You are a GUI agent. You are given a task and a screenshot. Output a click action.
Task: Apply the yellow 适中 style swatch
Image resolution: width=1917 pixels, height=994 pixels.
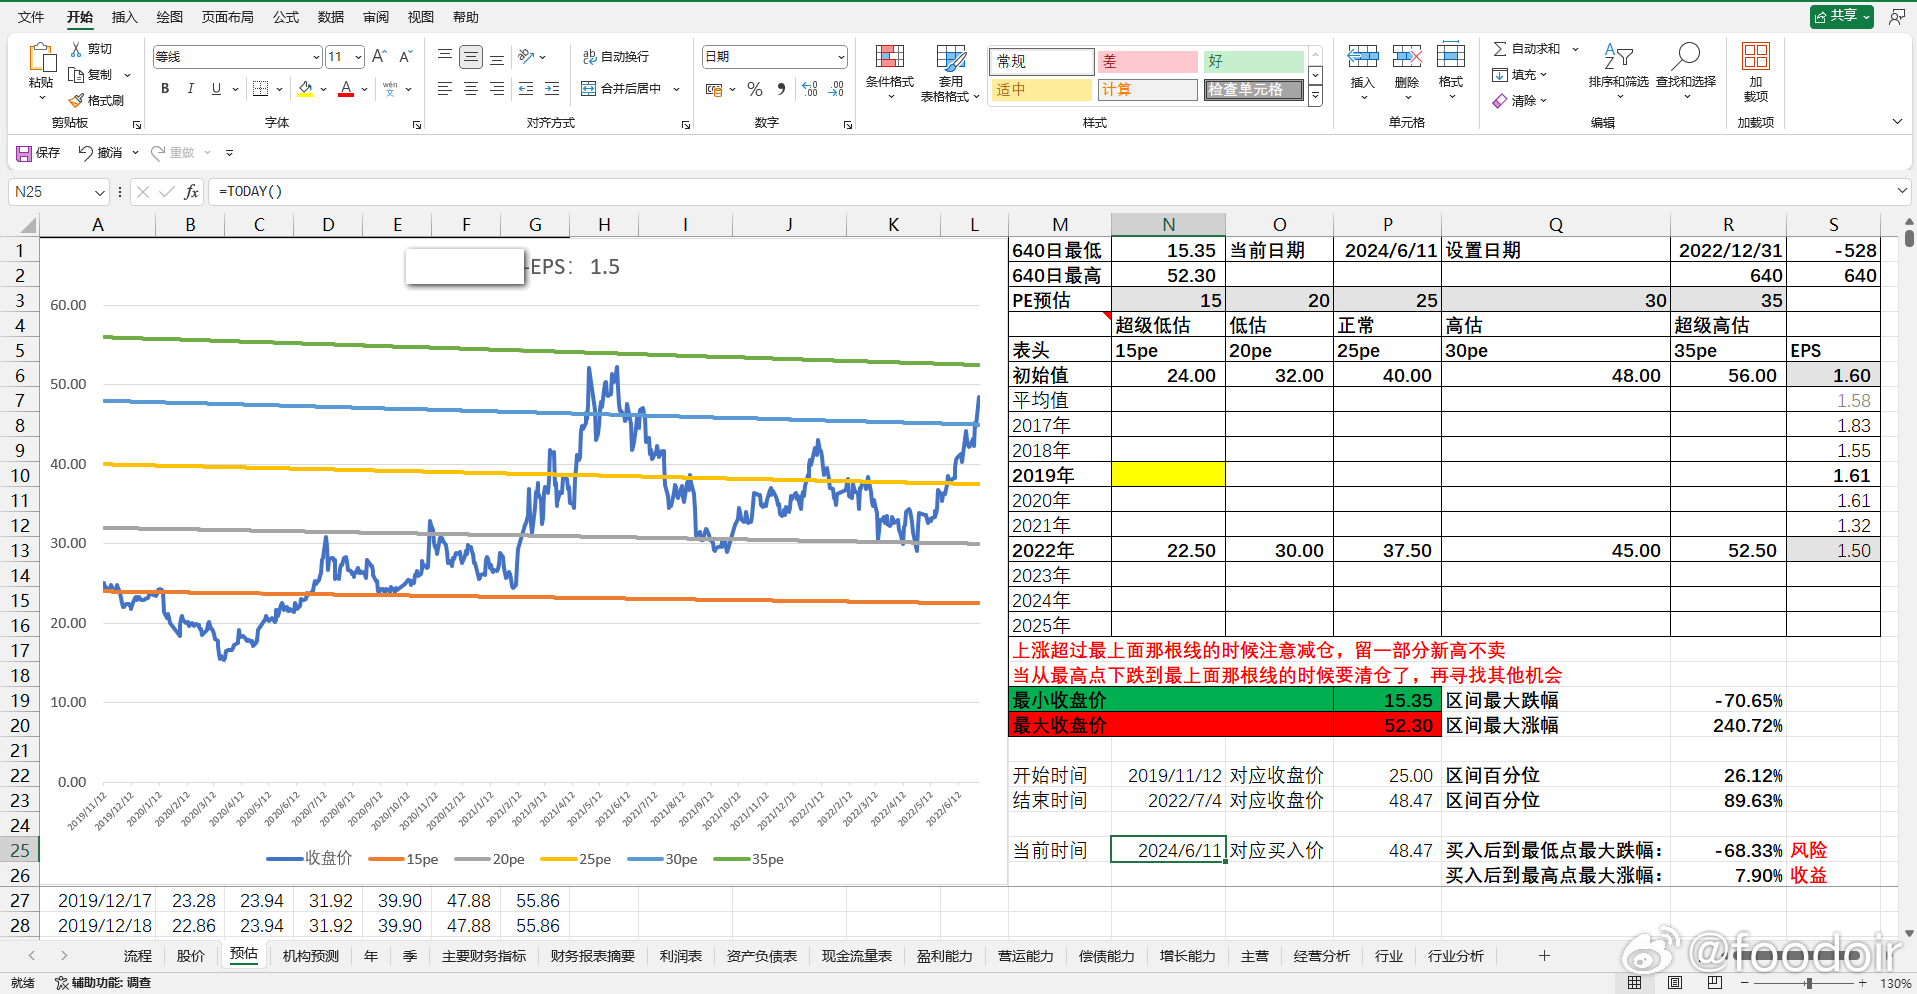pyautogui.click(x=1042, y=90)
